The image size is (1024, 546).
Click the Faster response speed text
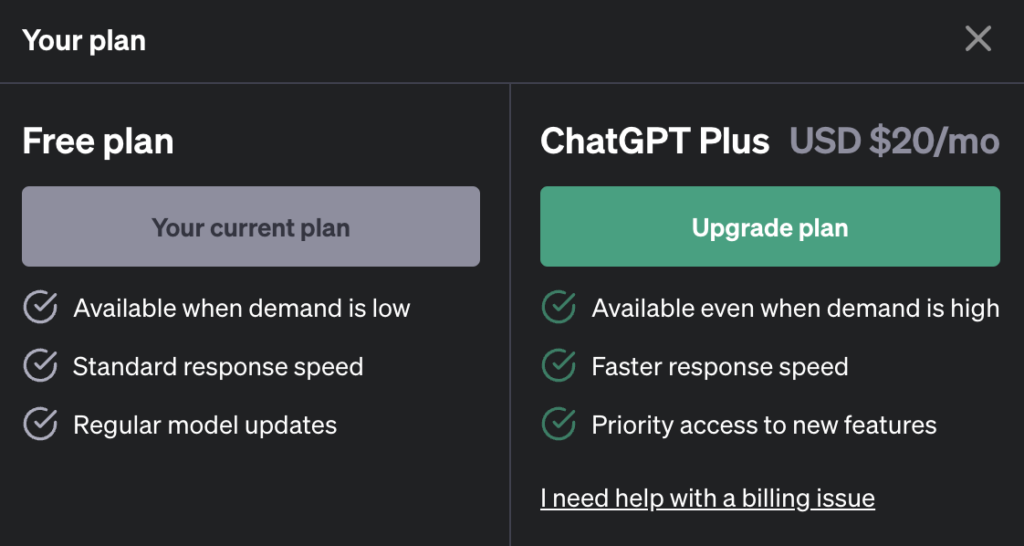click(x=720, y=366)
